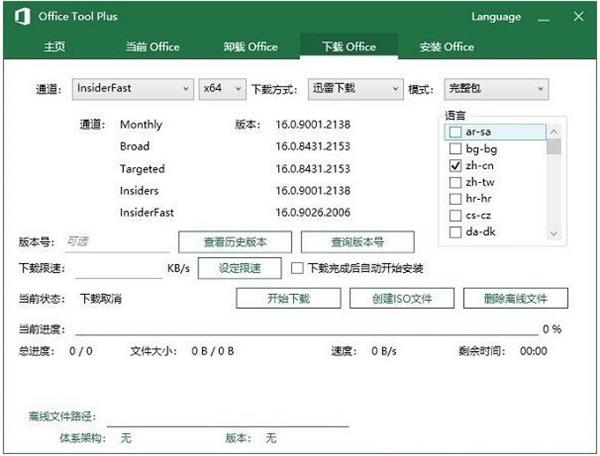
Task: Click the language list scroll up arrow
Action: click(x=554, y=132)
